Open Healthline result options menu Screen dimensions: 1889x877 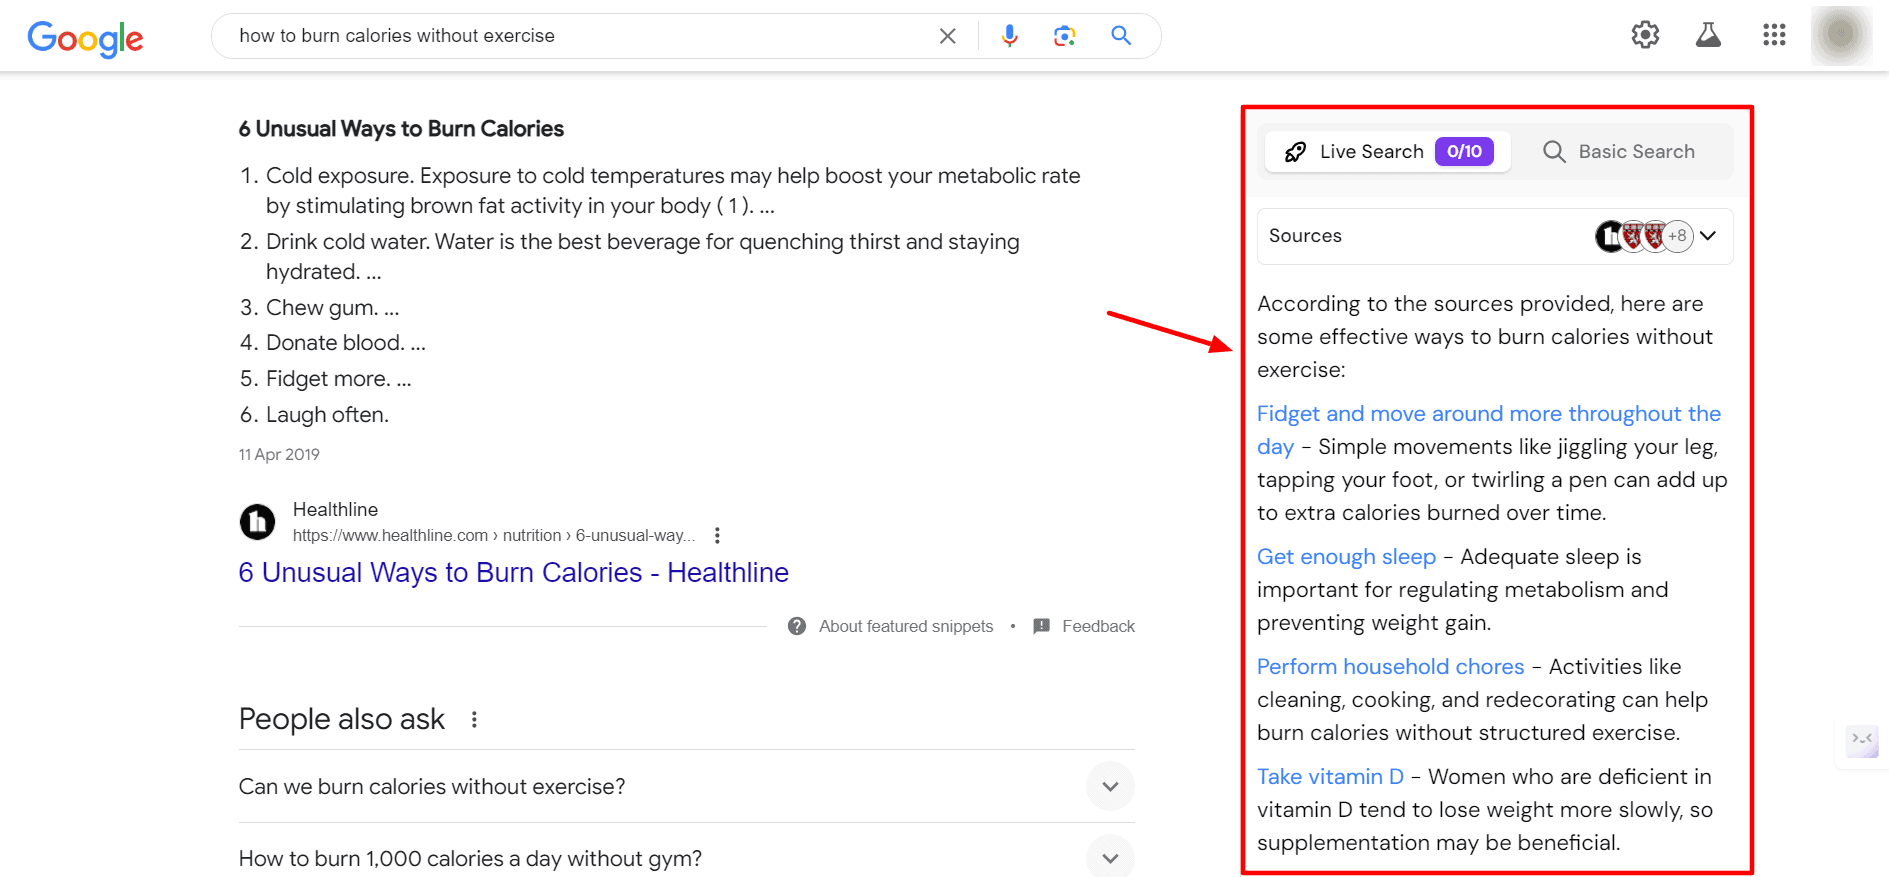coord(717,536)
